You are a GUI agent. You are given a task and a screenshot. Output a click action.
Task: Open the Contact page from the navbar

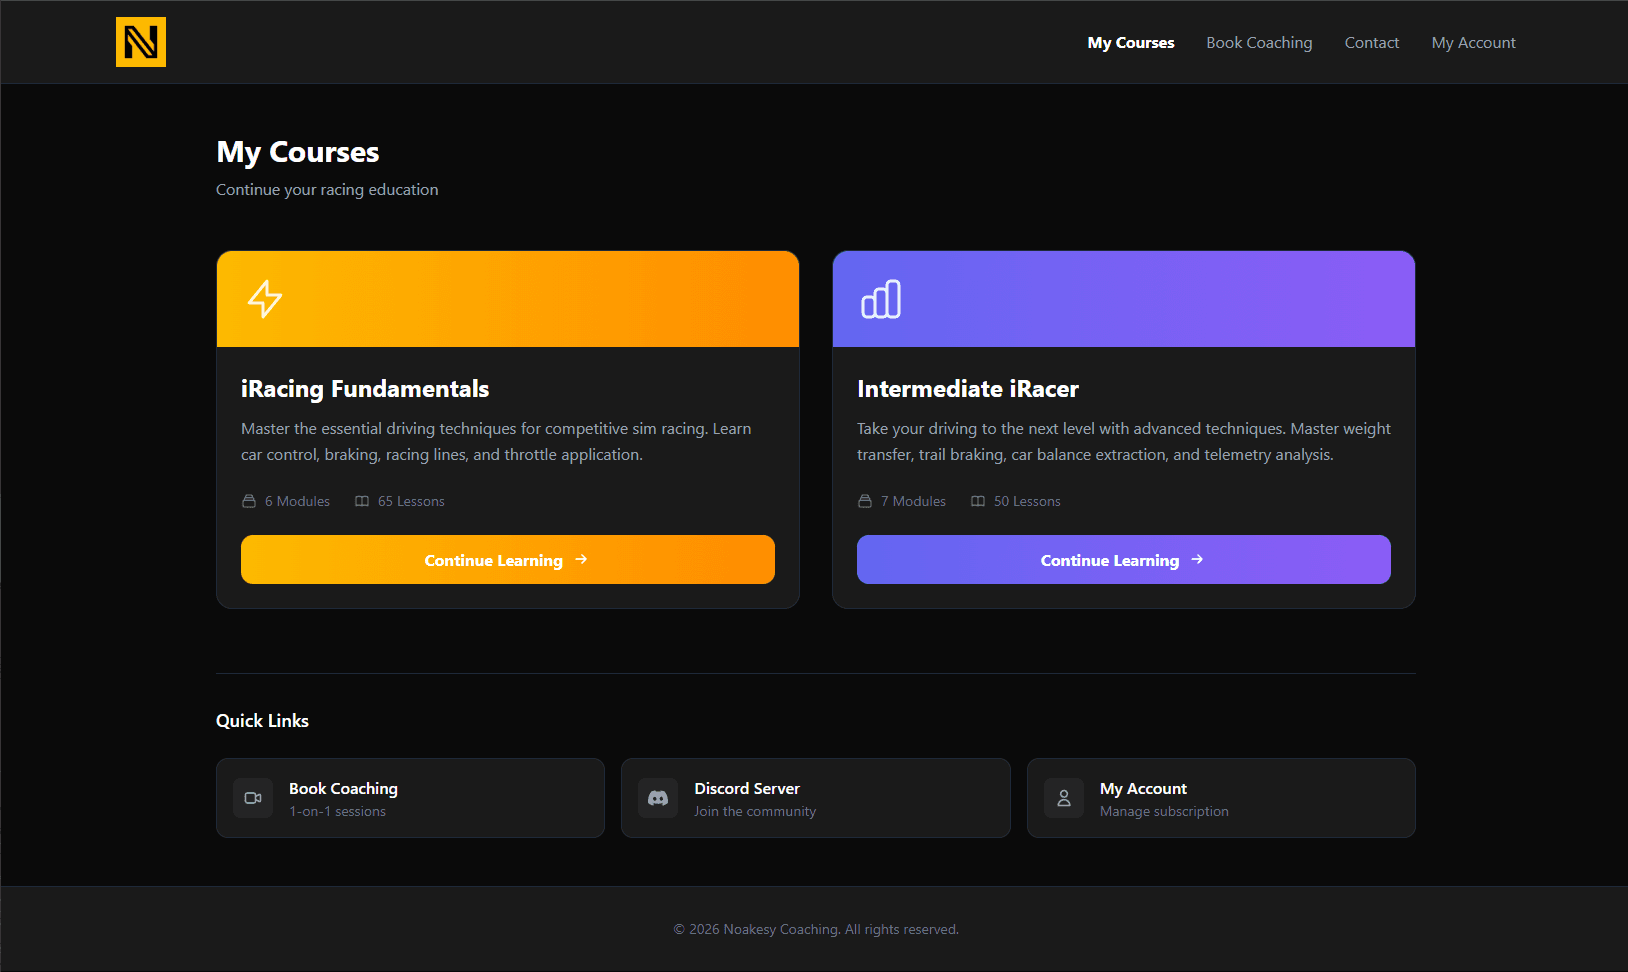coord(1371,43)
